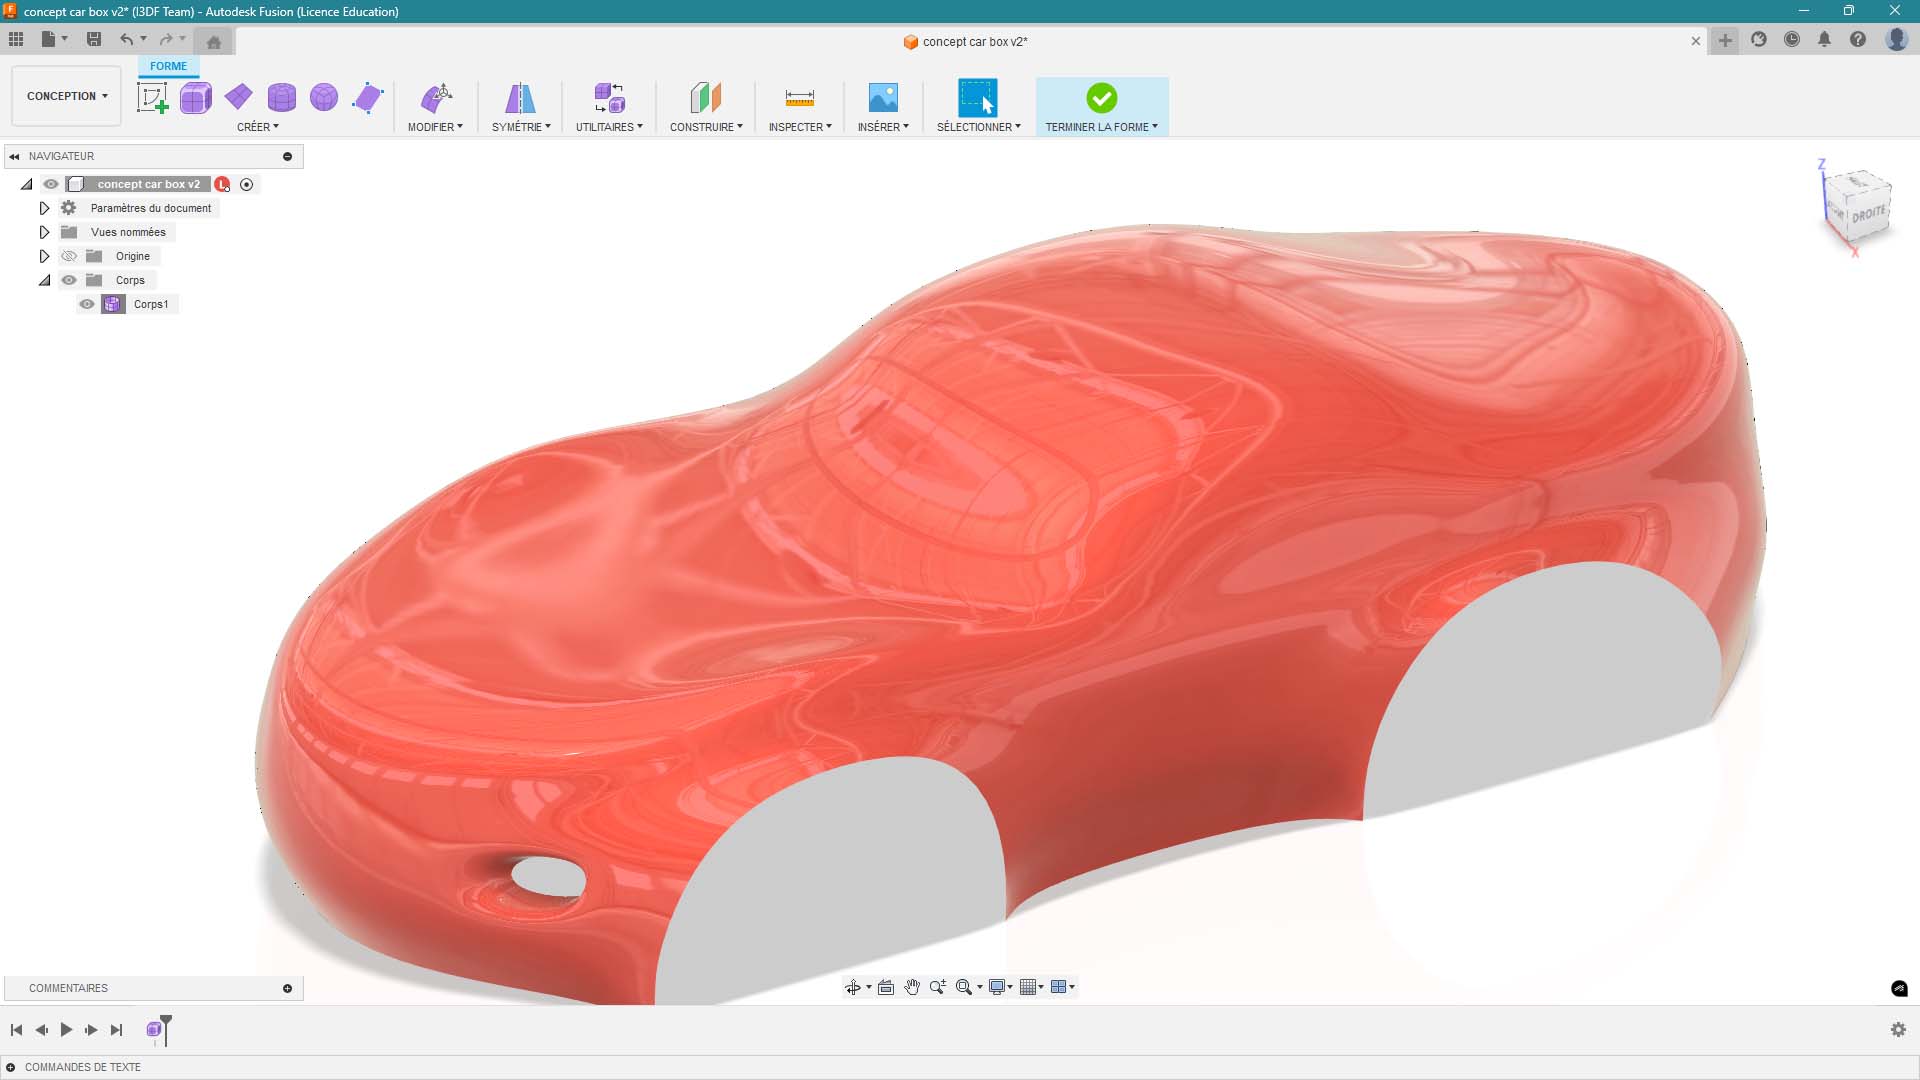Show the Origine folder
Screen dimensions: 1920x1080
[x=68, y=256]
